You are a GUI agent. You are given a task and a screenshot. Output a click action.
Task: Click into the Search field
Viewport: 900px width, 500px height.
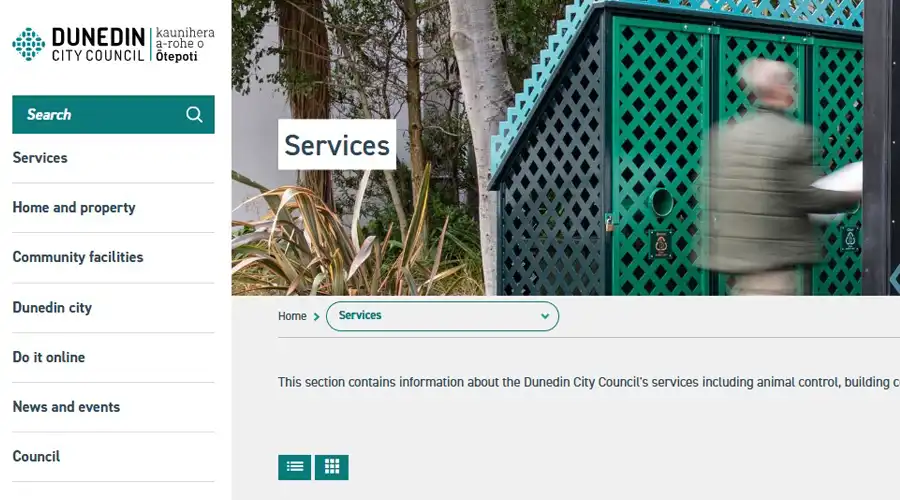pyautogui.click(x=113, y=114)
